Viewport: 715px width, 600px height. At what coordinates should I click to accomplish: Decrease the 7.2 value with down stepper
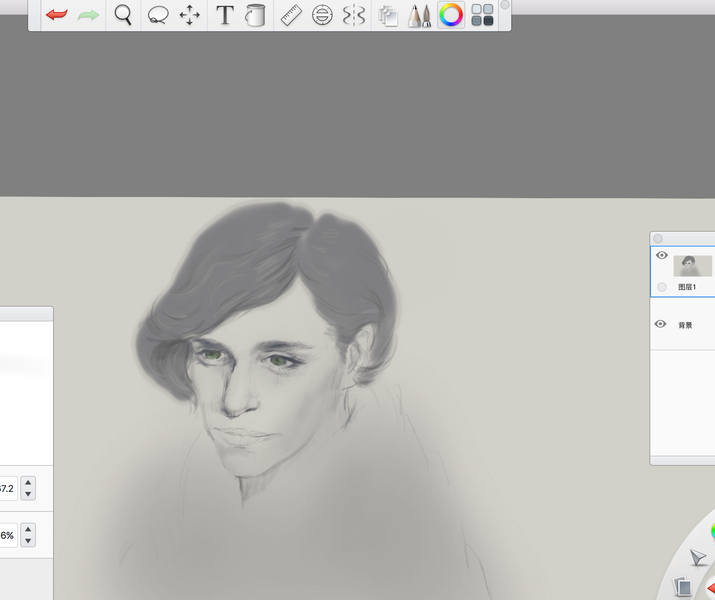28,494
